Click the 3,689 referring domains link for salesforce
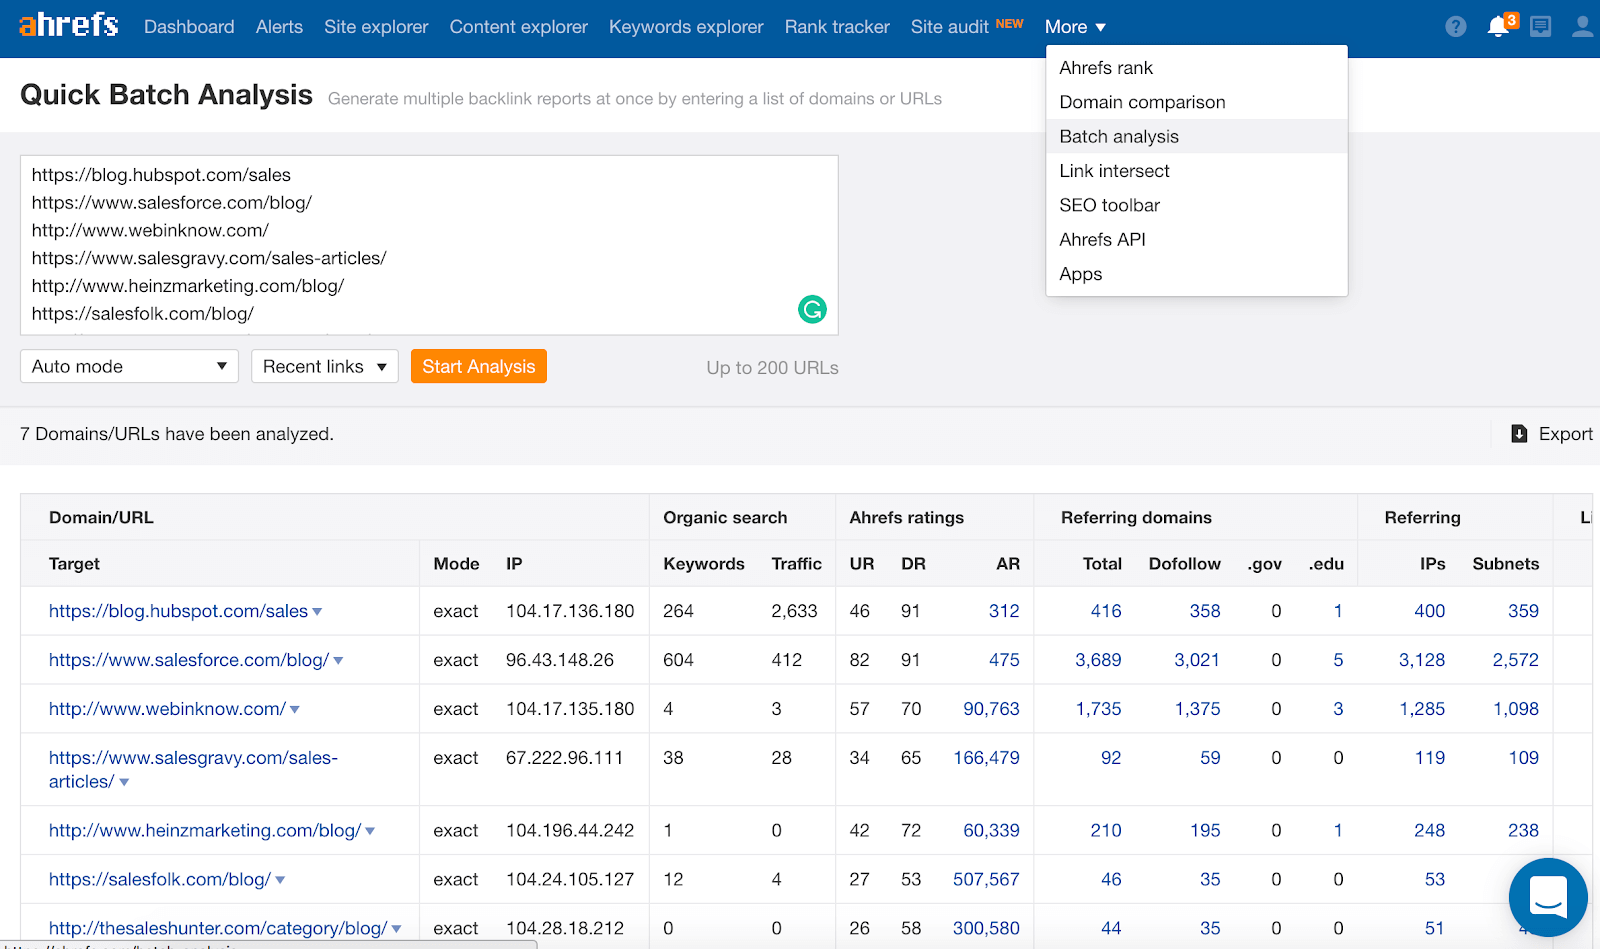This screenshot has width=1600, height=949. [x=1098, y=660]
